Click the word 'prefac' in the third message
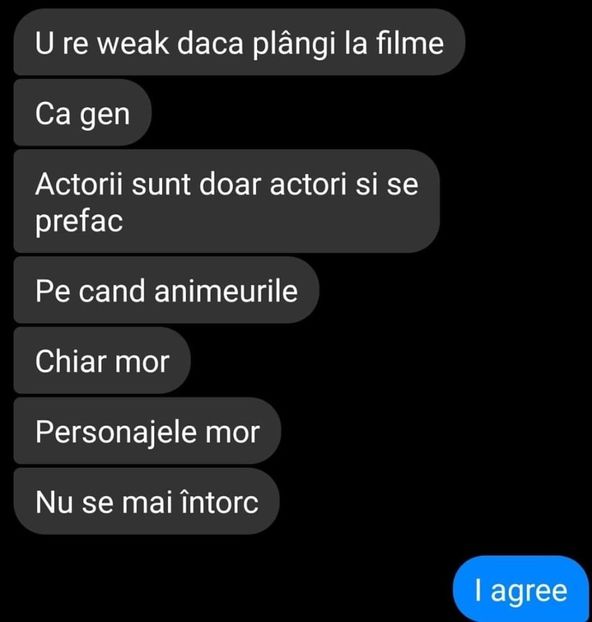Screen dimensions: 592x622 tap(79, 221)
